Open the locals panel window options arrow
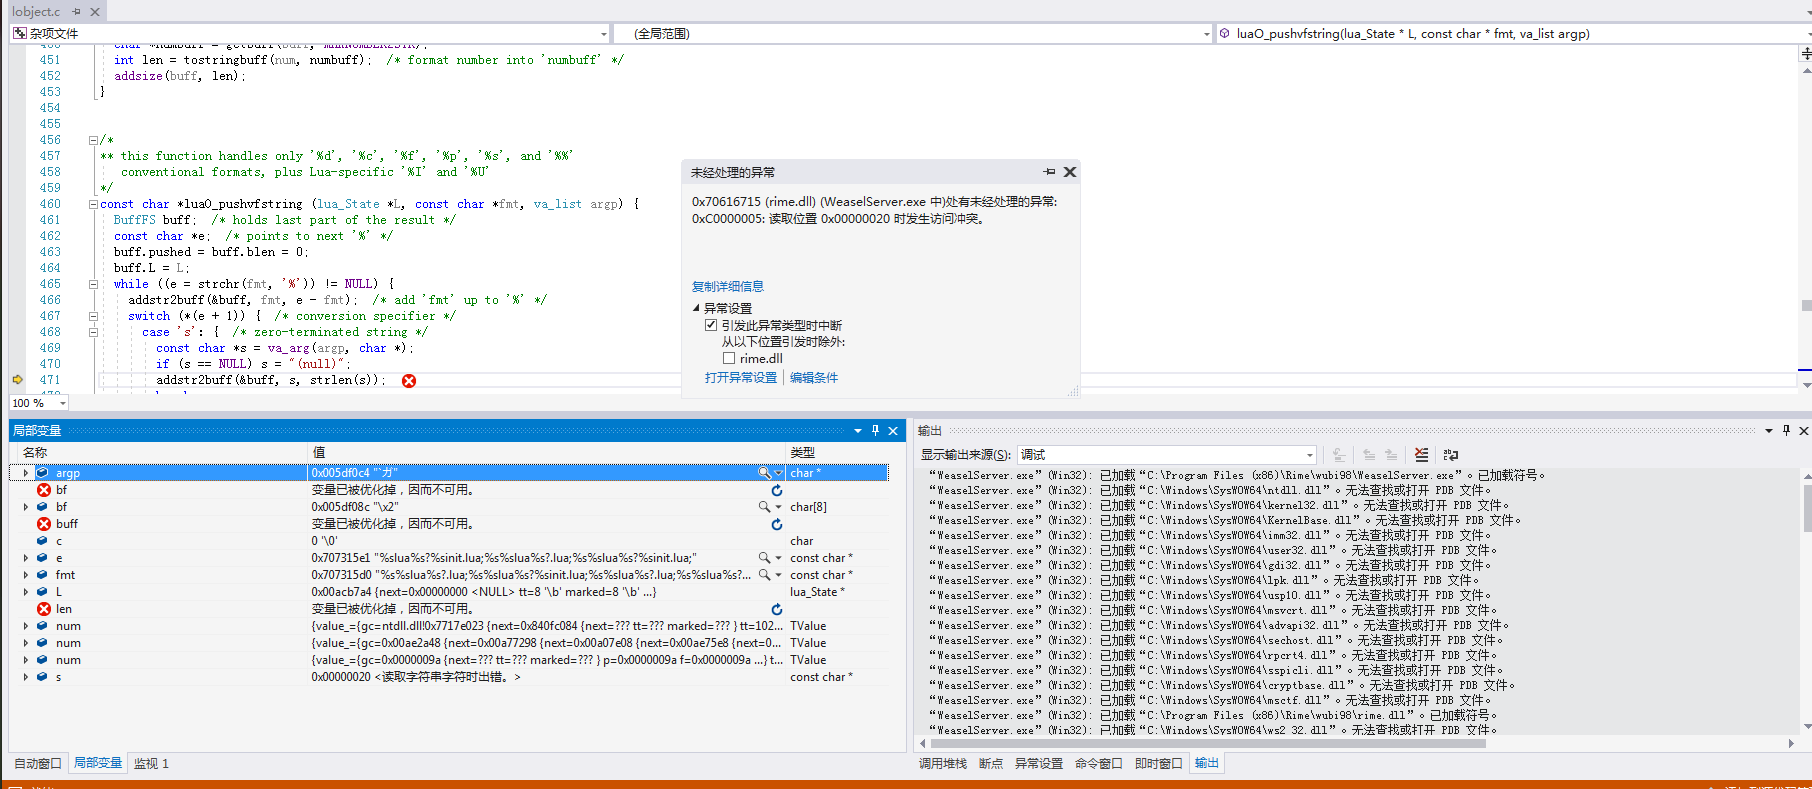 point(857,431)
